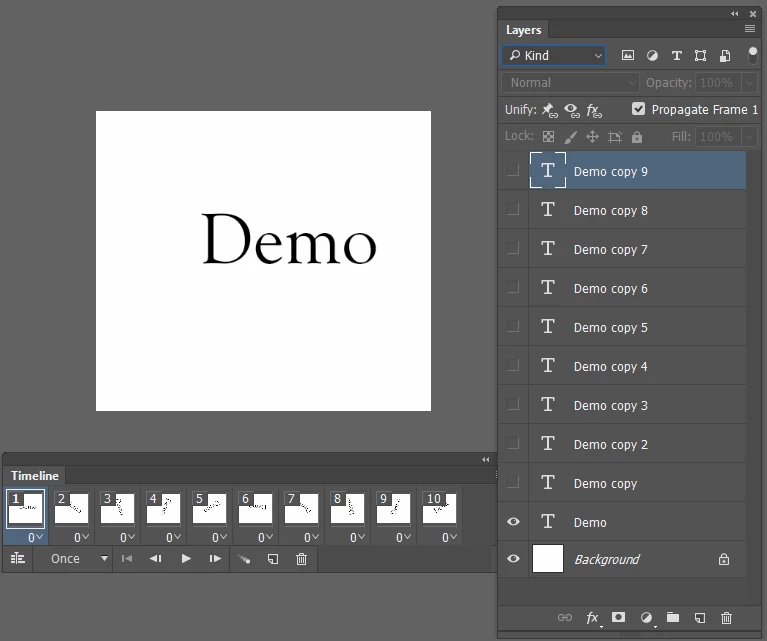767x641 pixels.
Task: Click the Fill value field
Action: point(718,137)
